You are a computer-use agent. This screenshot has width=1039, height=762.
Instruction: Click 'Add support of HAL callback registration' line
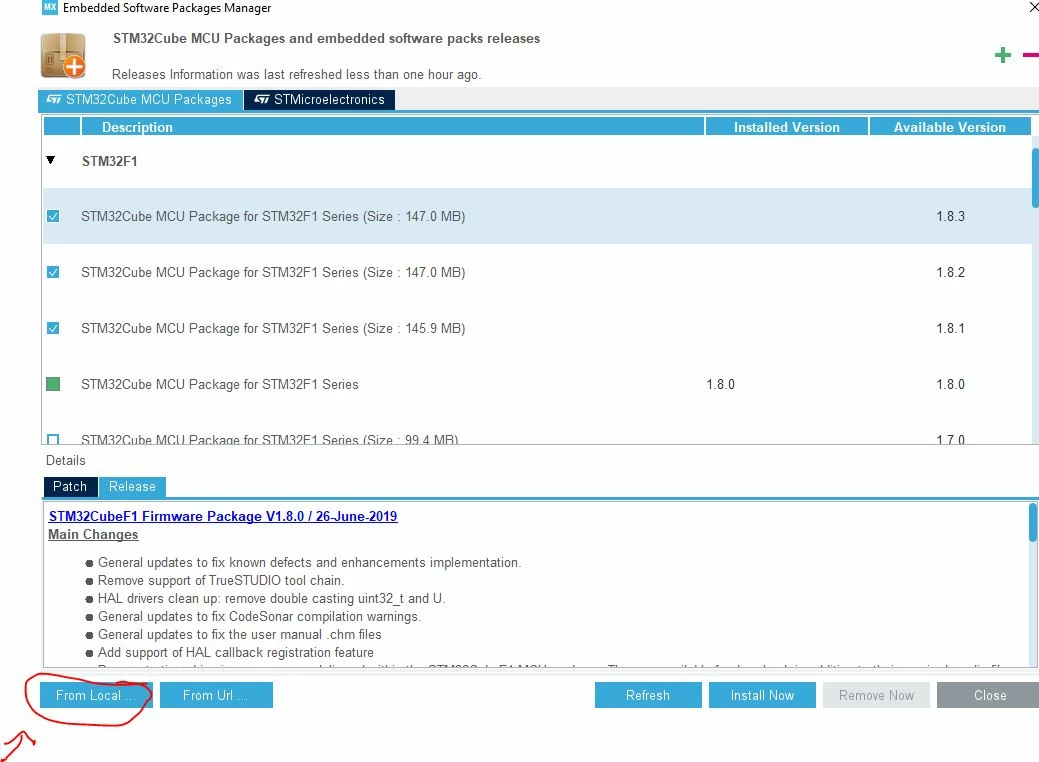coord(236,653)
